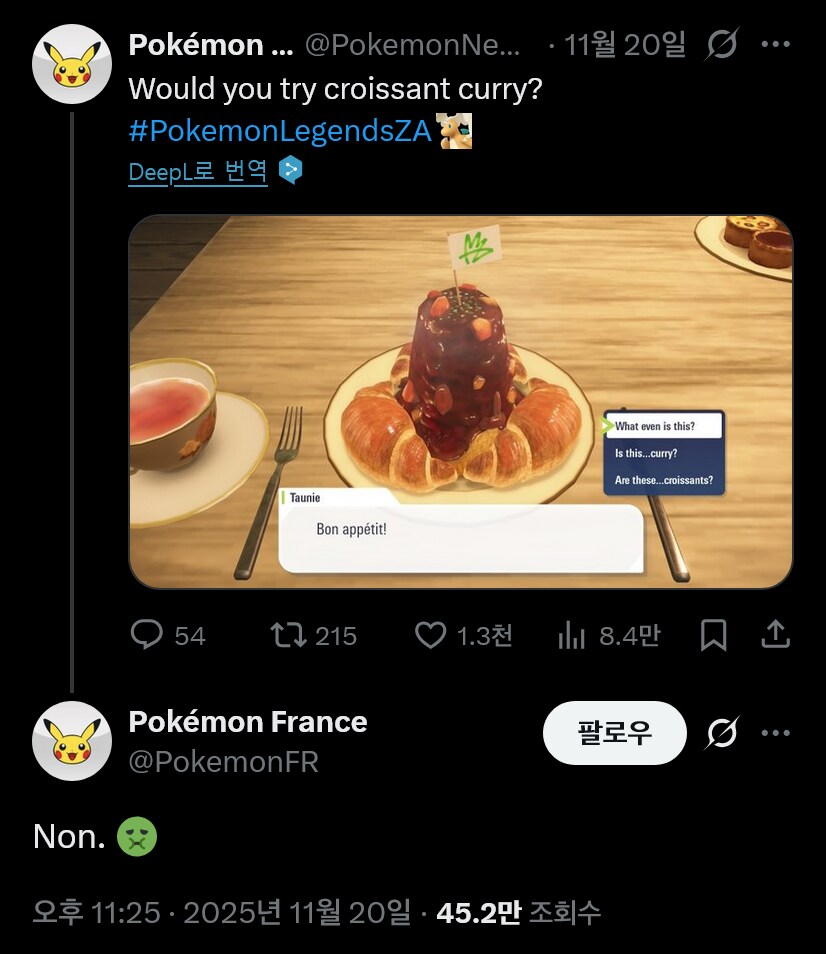Bookmark the Pokémon croissant curry tweet
This screenshot has width=826, height=954.
coord(713,635)
